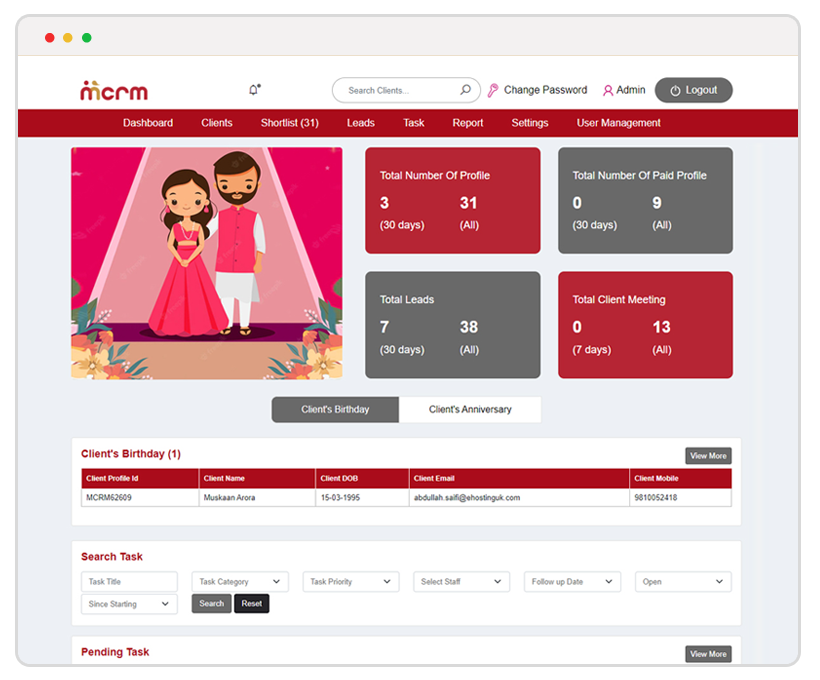This screenshot has height=680, width=820.
Task: Open the Shortlist (31) menu
Action: click(289, 123)
